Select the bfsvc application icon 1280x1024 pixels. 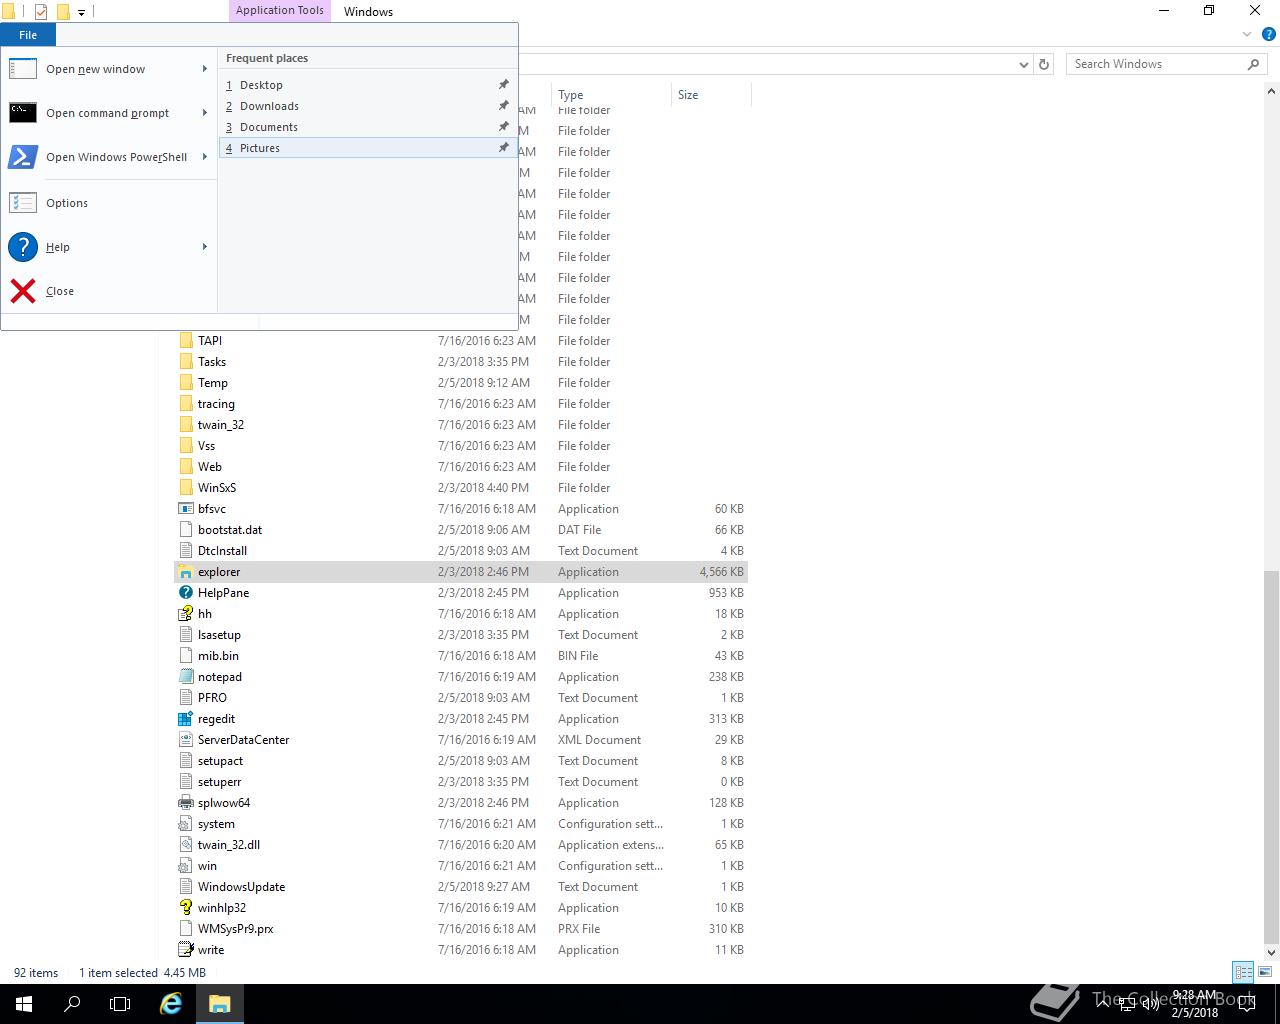coord(185,509)
